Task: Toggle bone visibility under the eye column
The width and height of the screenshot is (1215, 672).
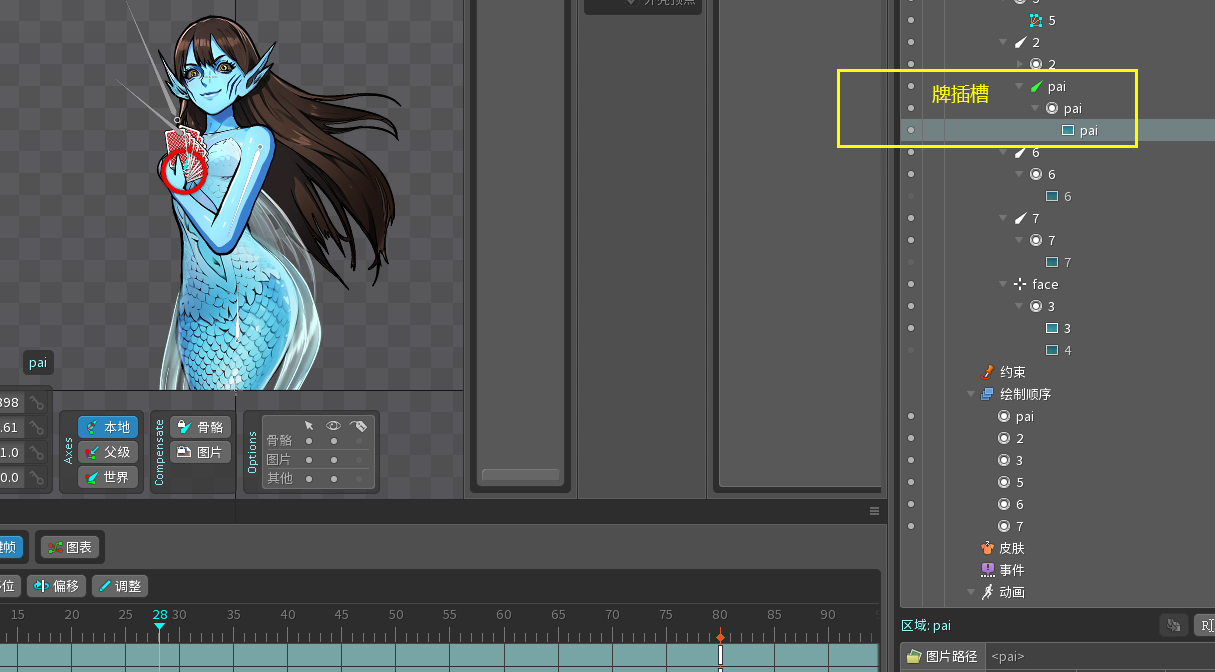Action: coord(334,440)
